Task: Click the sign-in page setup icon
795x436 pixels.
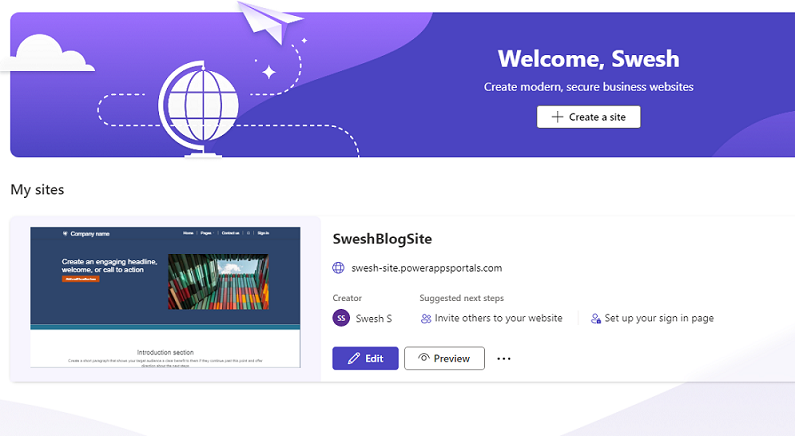Action: click(596, 318)
